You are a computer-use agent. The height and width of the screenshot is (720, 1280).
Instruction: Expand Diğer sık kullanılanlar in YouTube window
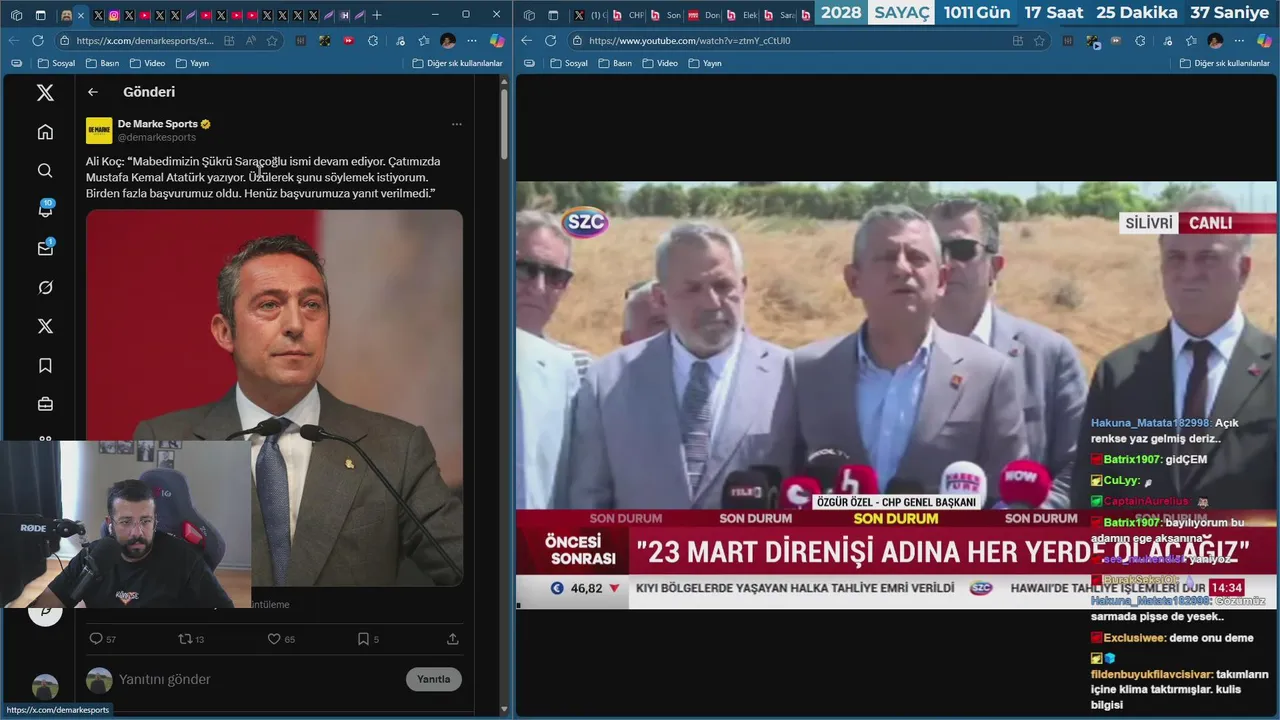tap(1225, 63)
